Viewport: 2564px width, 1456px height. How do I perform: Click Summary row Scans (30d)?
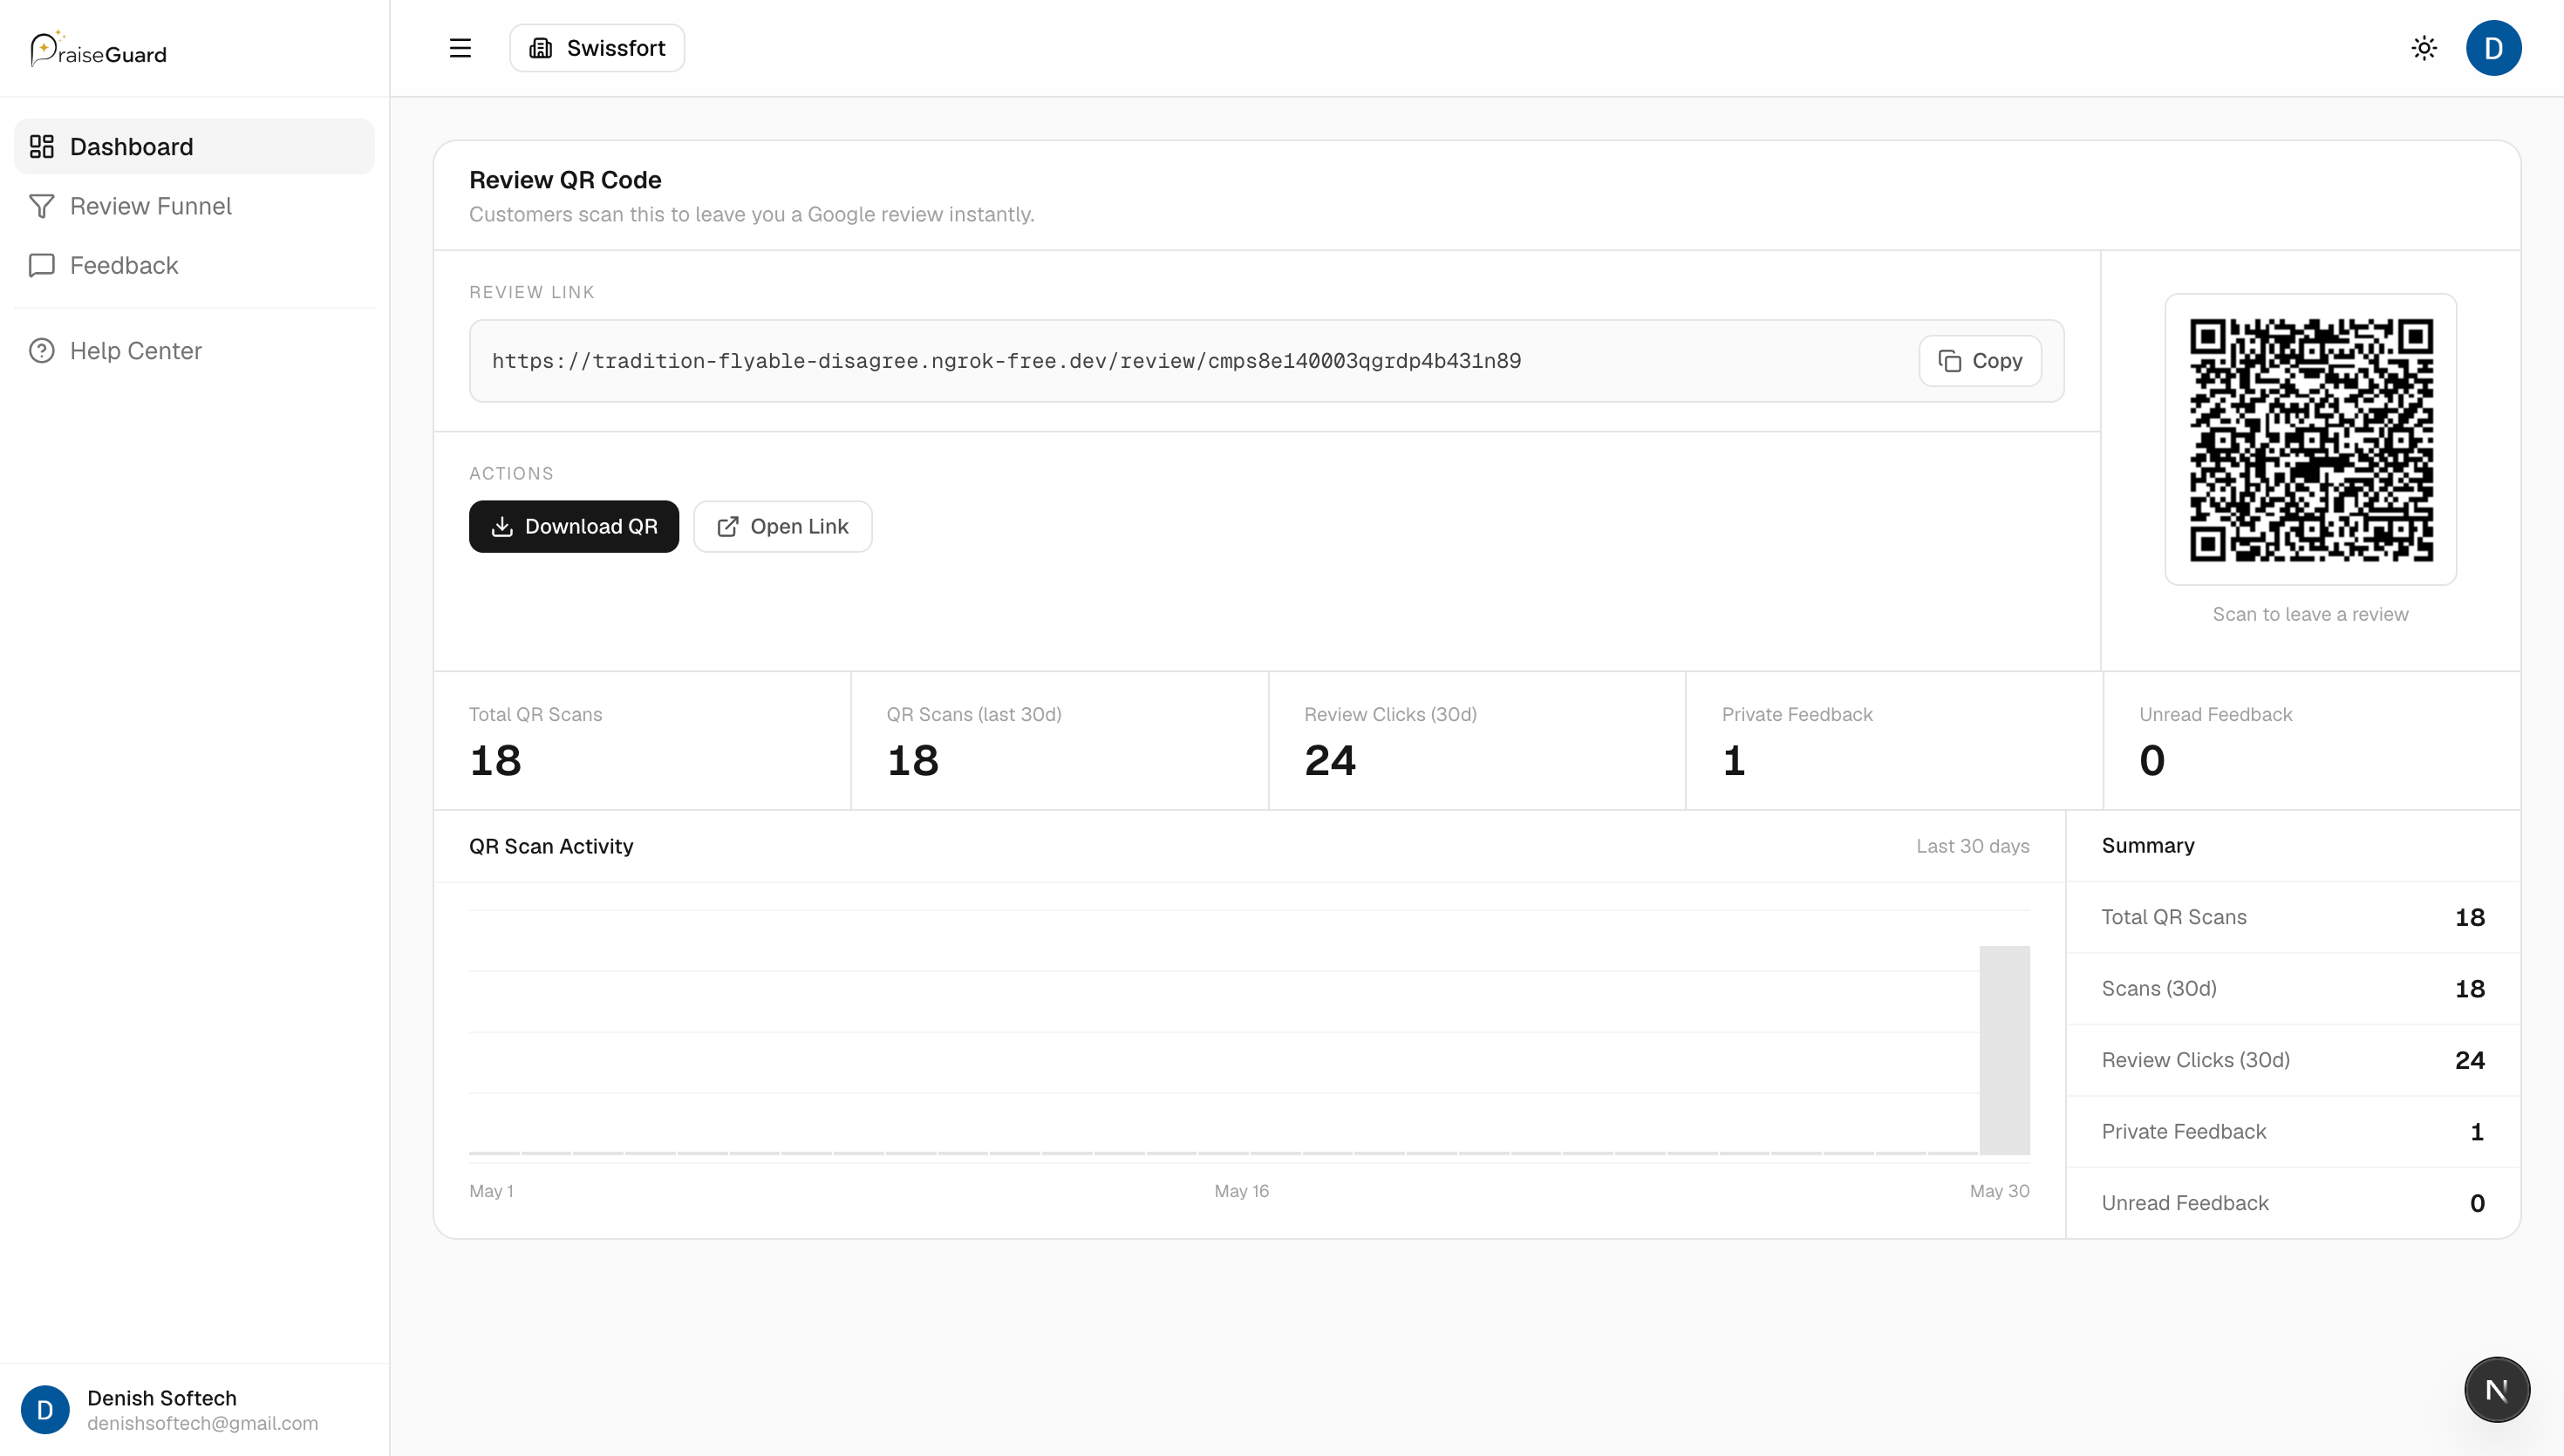[2293, 989]
